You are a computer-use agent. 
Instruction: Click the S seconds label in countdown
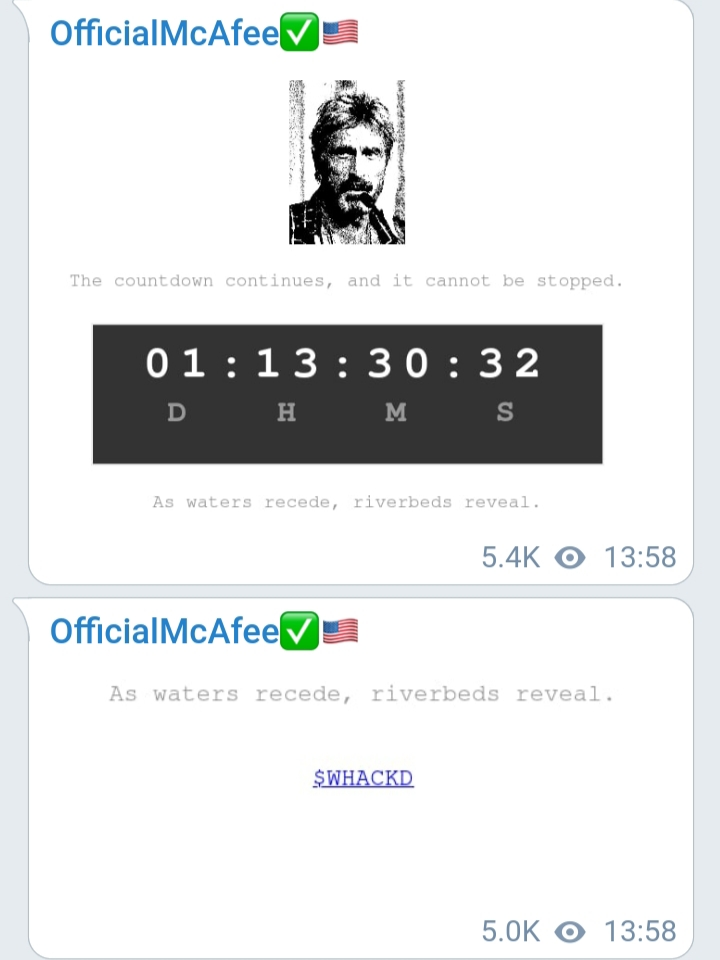click(x=505, y=412)
